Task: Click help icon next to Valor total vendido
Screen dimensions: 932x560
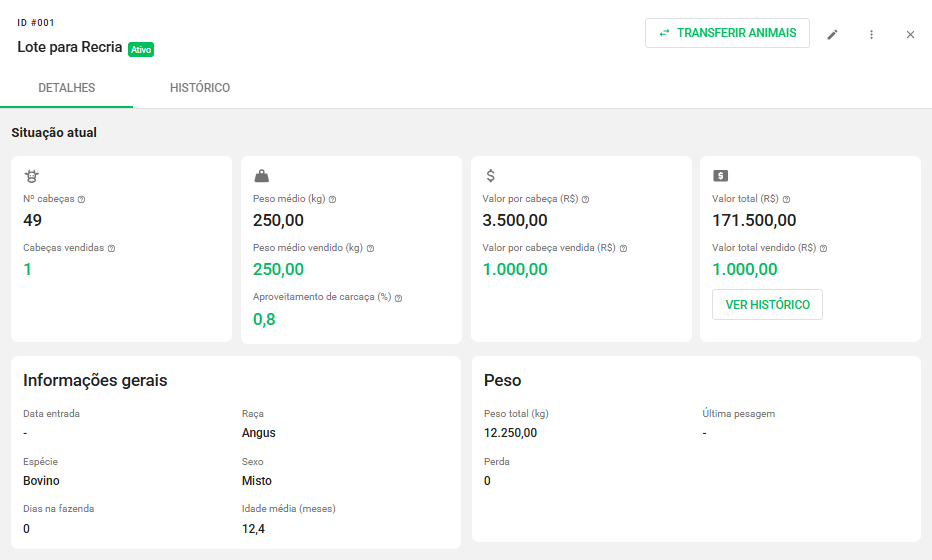Action: click(x=823, y=248)
